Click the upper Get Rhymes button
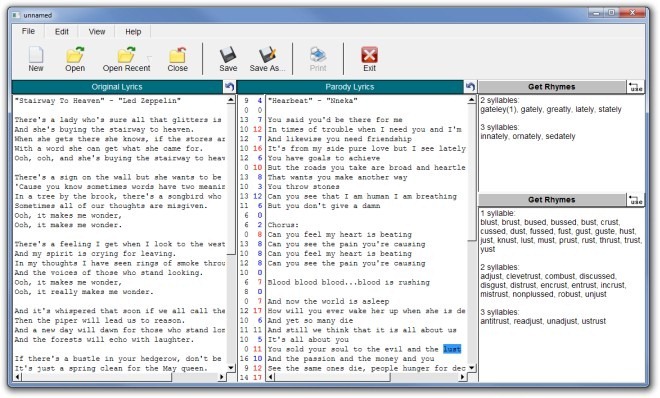This screenshot has height=398, width=660. 552,87
